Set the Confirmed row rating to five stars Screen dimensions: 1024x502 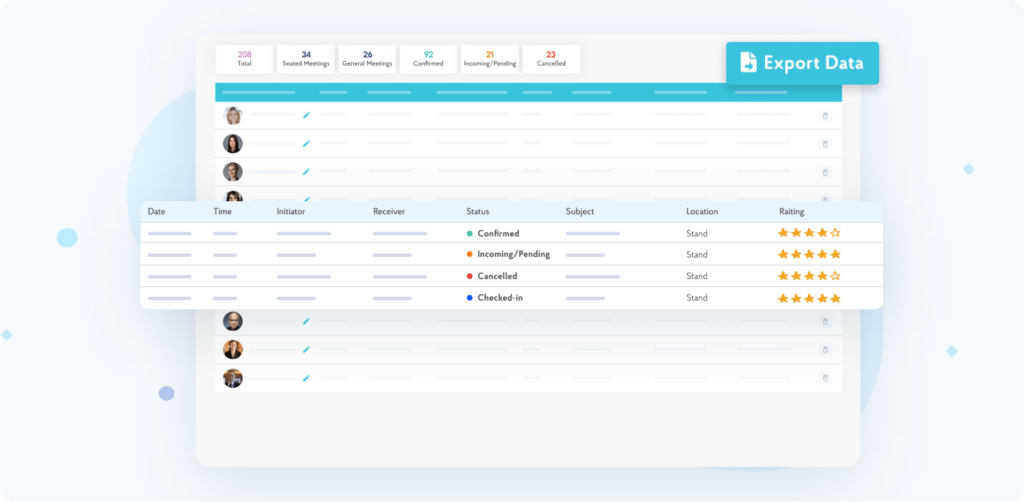pyautogui.click(x=835, y=232)
